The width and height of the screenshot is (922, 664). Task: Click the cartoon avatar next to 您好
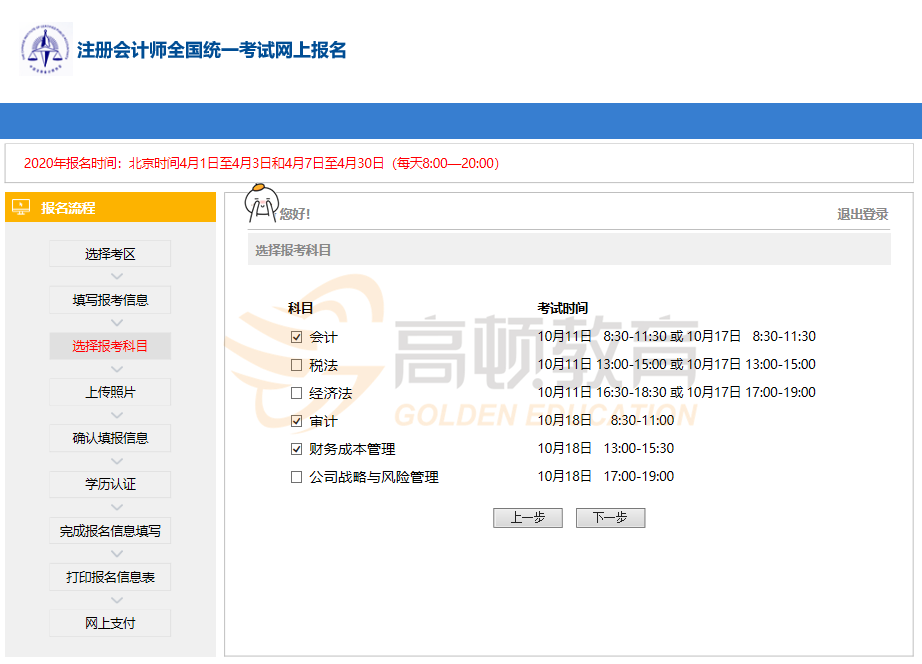(261, 204)
